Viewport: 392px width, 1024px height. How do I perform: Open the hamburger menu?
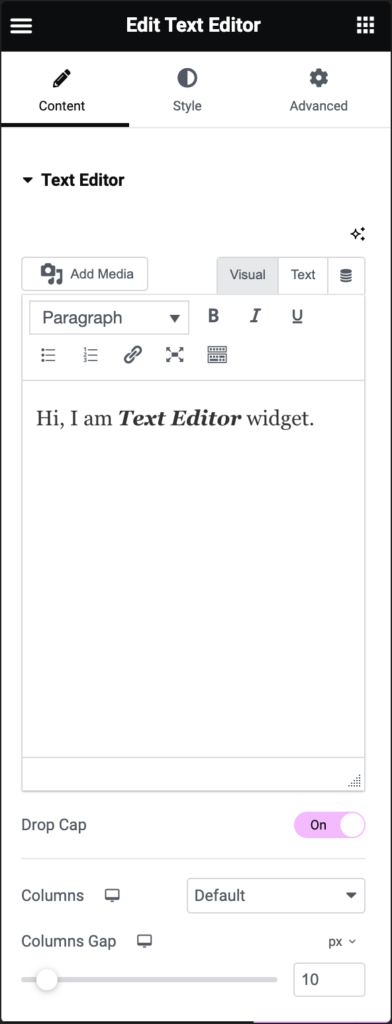pos(21,25)
